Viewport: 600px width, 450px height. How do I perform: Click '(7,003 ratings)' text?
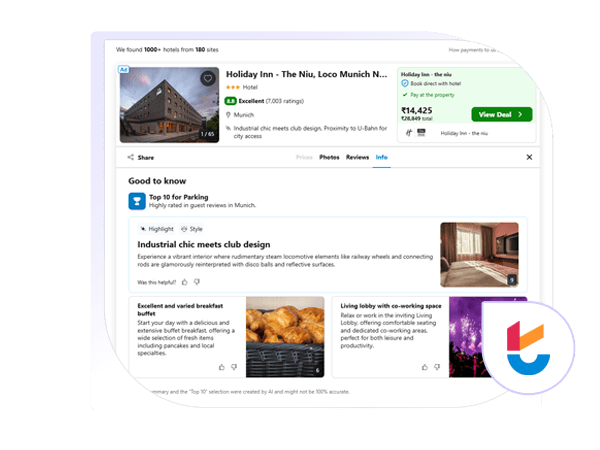(x=285, y=101)
